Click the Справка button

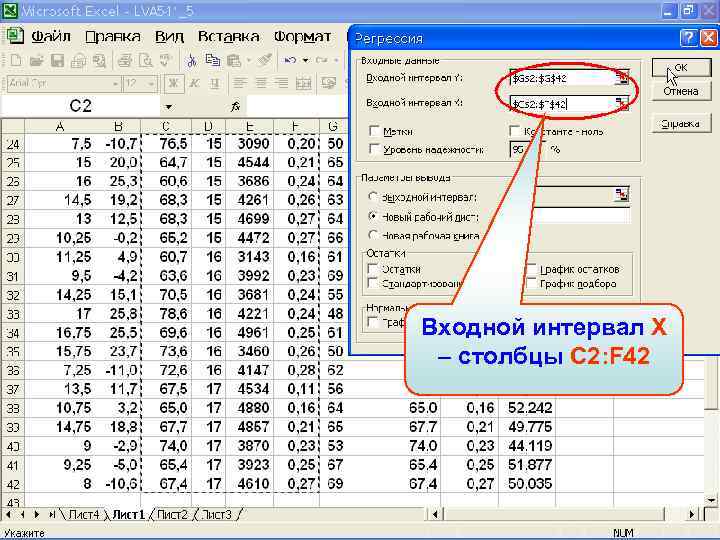tap(681, 124)
